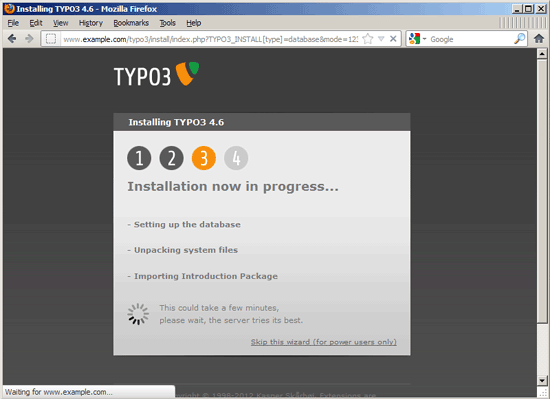This screenshot has width=550, height=399.
Task: Open the Tools menu
Action: pyautogui.click(x=167, y=23)
